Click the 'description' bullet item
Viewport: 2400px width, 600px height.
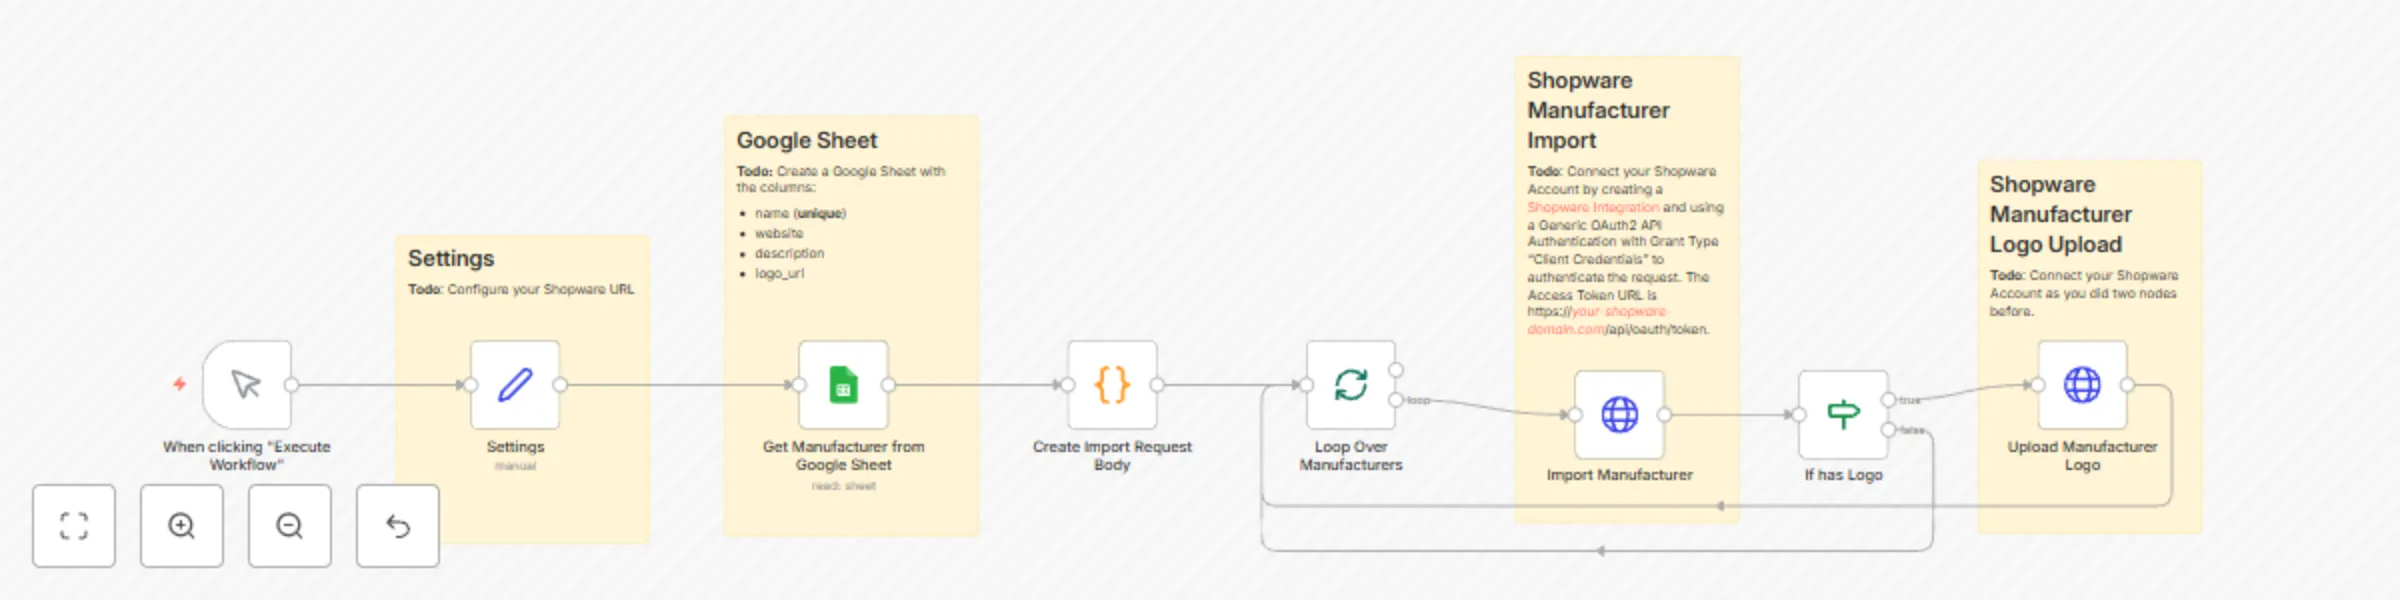[789, 253]
